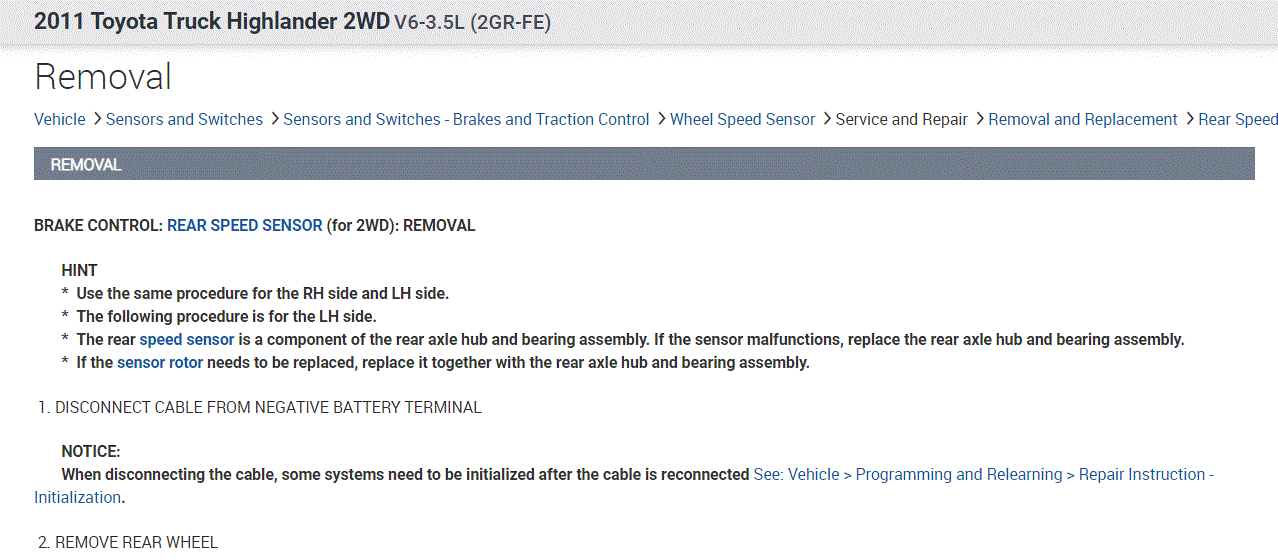The image size is (1278, 559).
Task: Open the REAR SPEED SENSOR heading link
Action: click(x=244, y=225)
